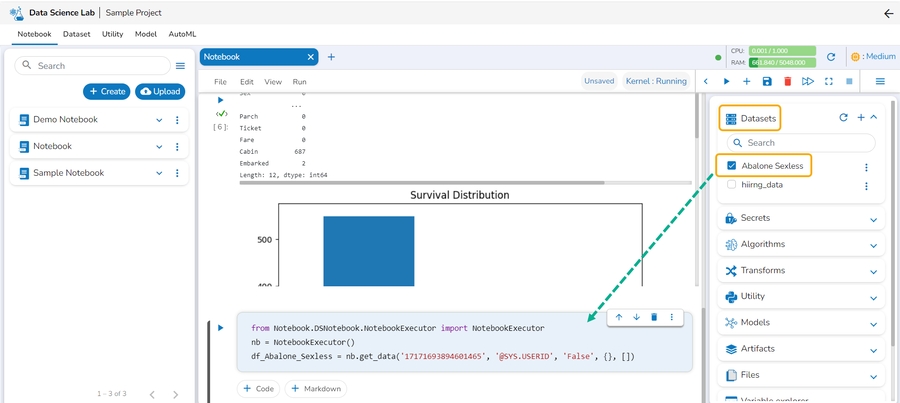
Task: Click the fullscreen toggle icon in the toolbar
Action: [828, 81]
